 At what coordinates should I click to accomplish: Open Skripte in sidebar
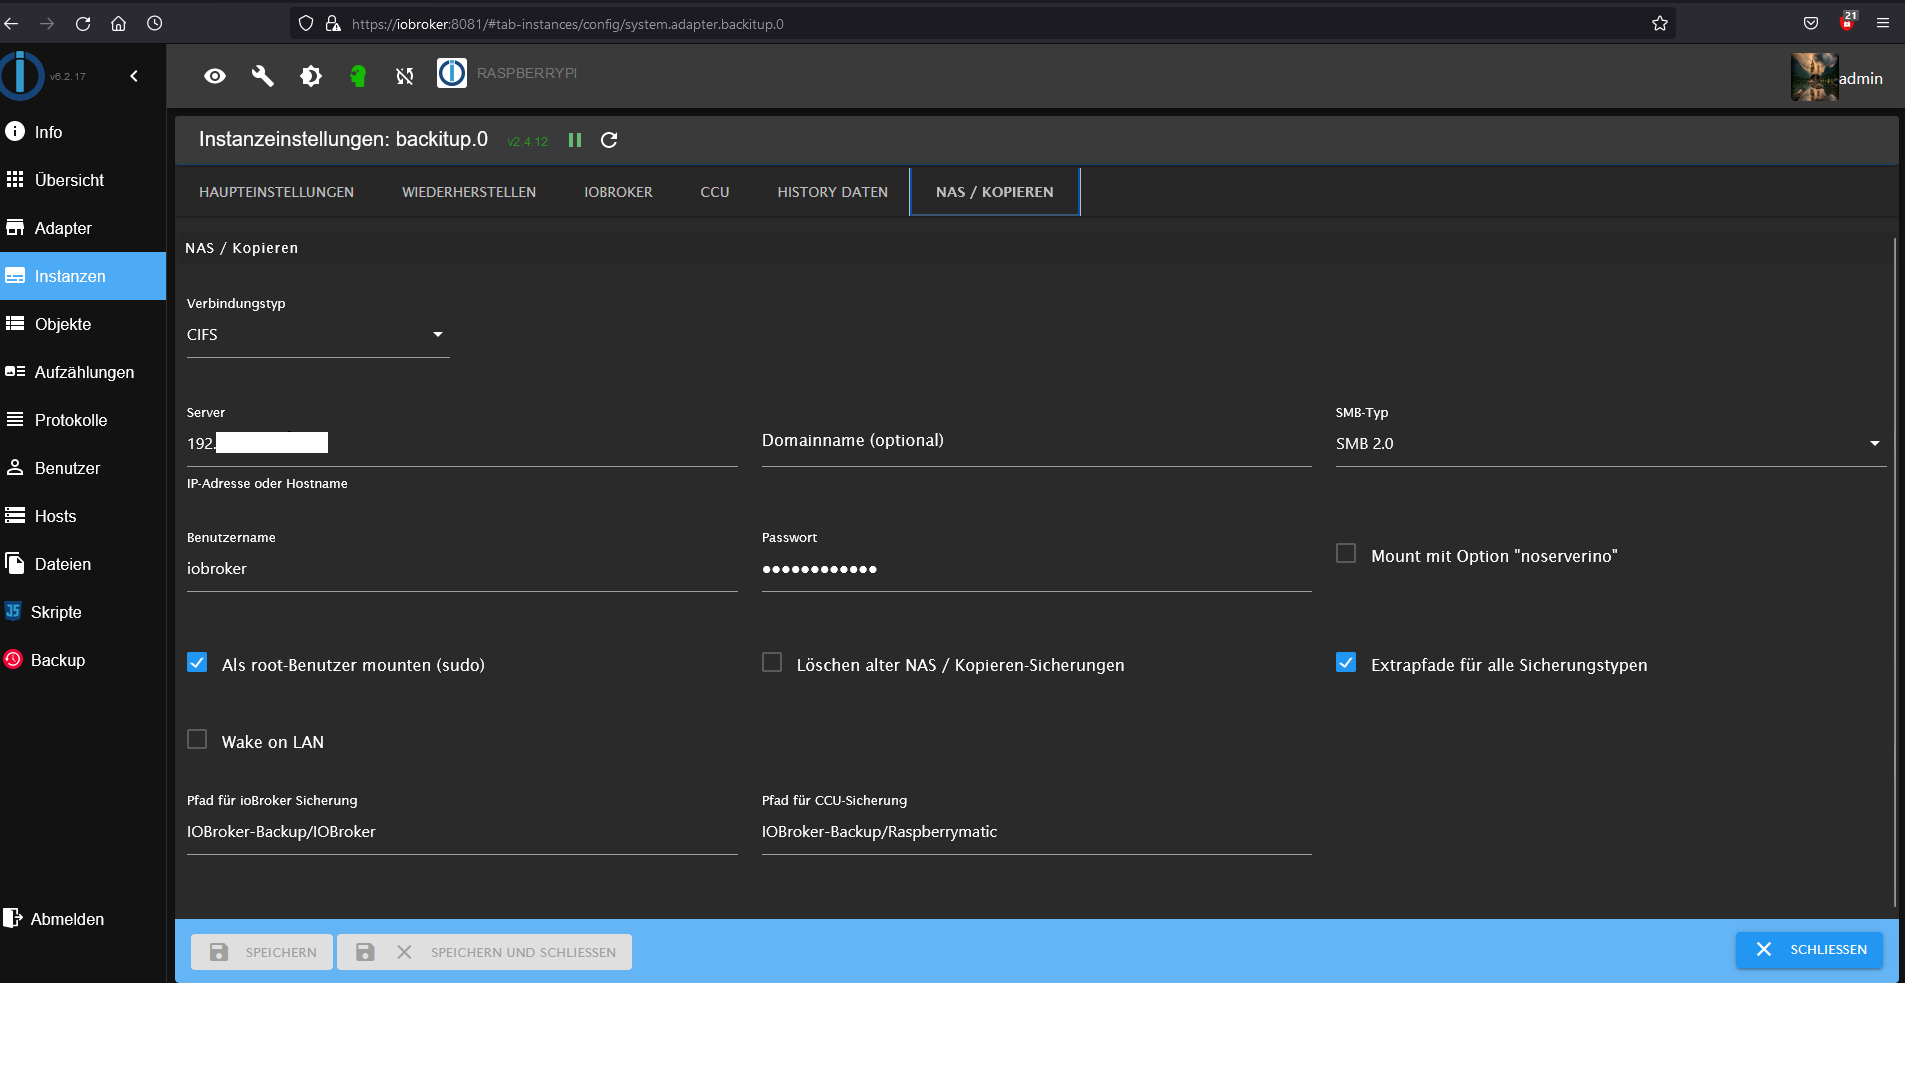pyautogui.click(x=83, y=612)
